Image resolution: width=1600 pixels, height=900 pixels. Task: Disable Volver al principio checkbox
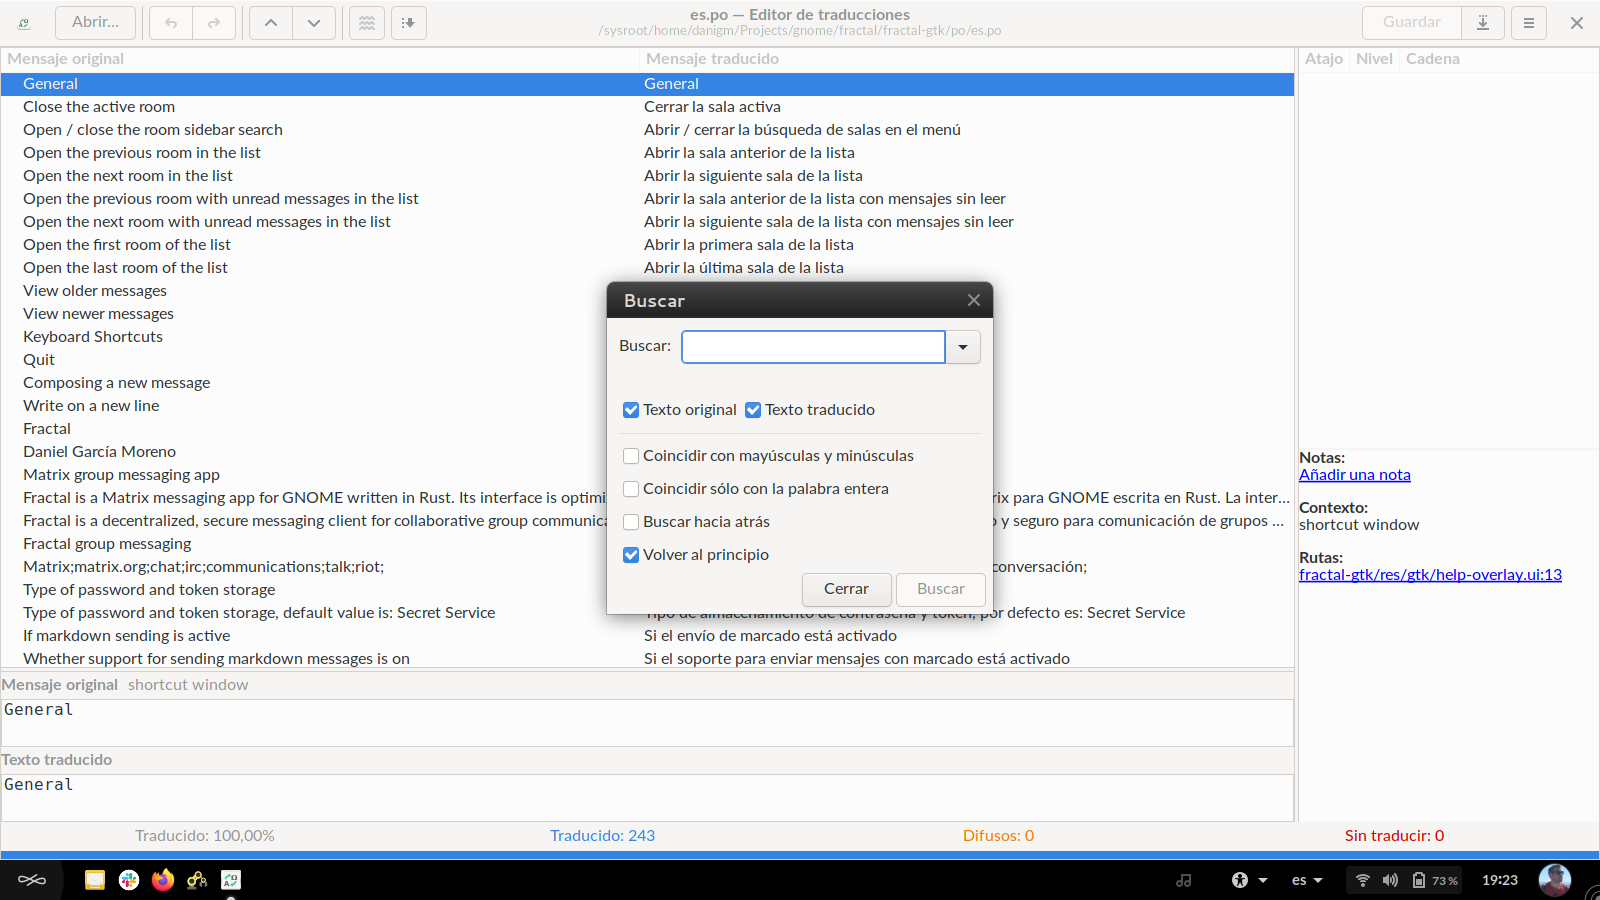tap(631, 555)
